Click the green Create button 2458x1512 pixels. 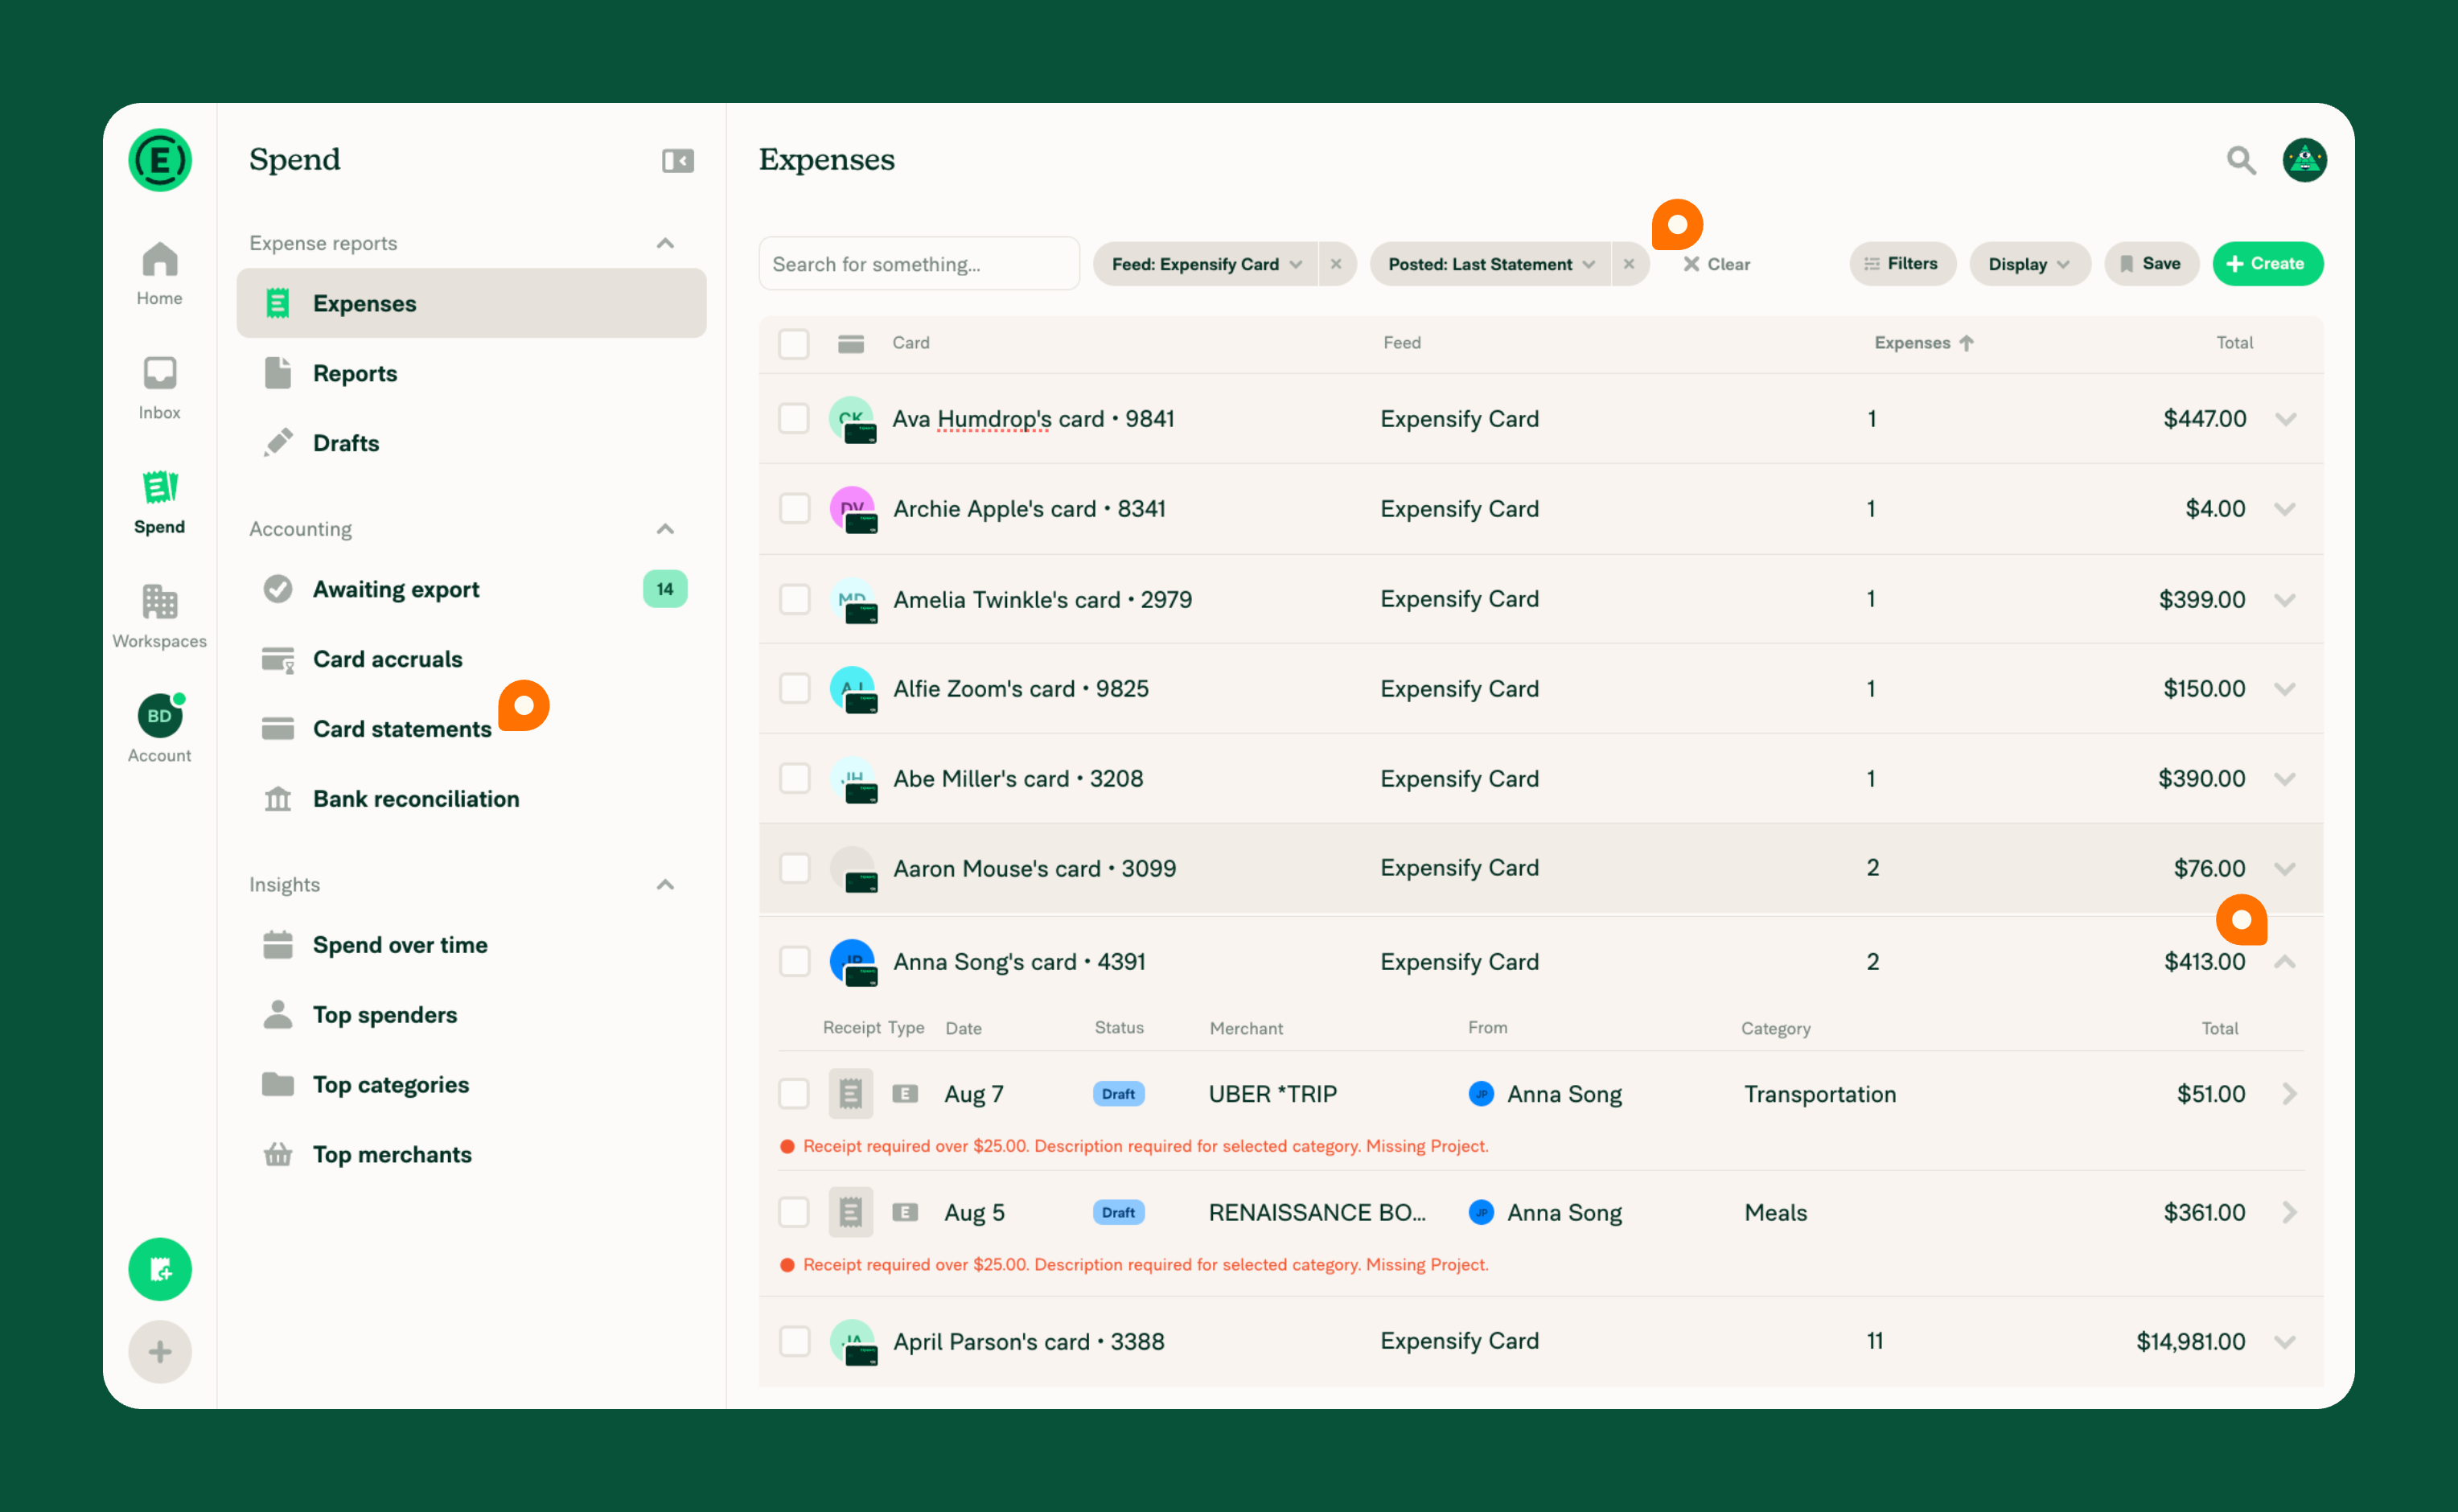[x=2267, y=264]
